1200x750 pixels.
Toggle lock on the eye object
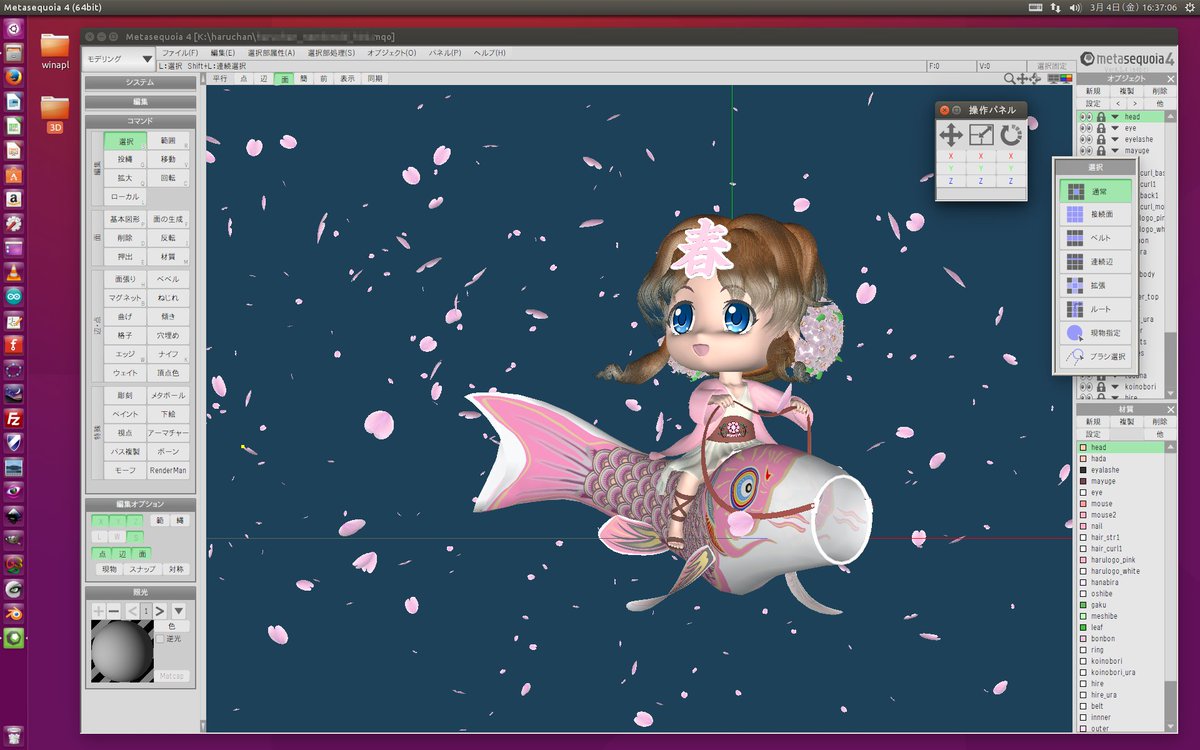1102,128
